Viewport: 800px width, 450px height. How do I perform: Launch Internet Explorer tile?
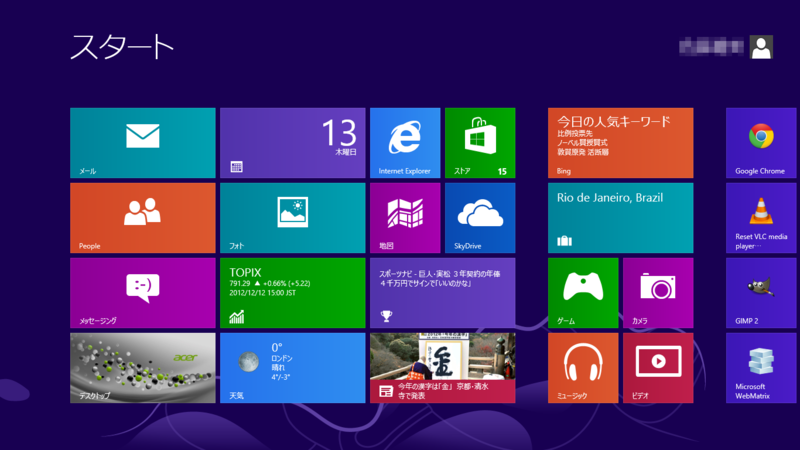click(405, 143)
